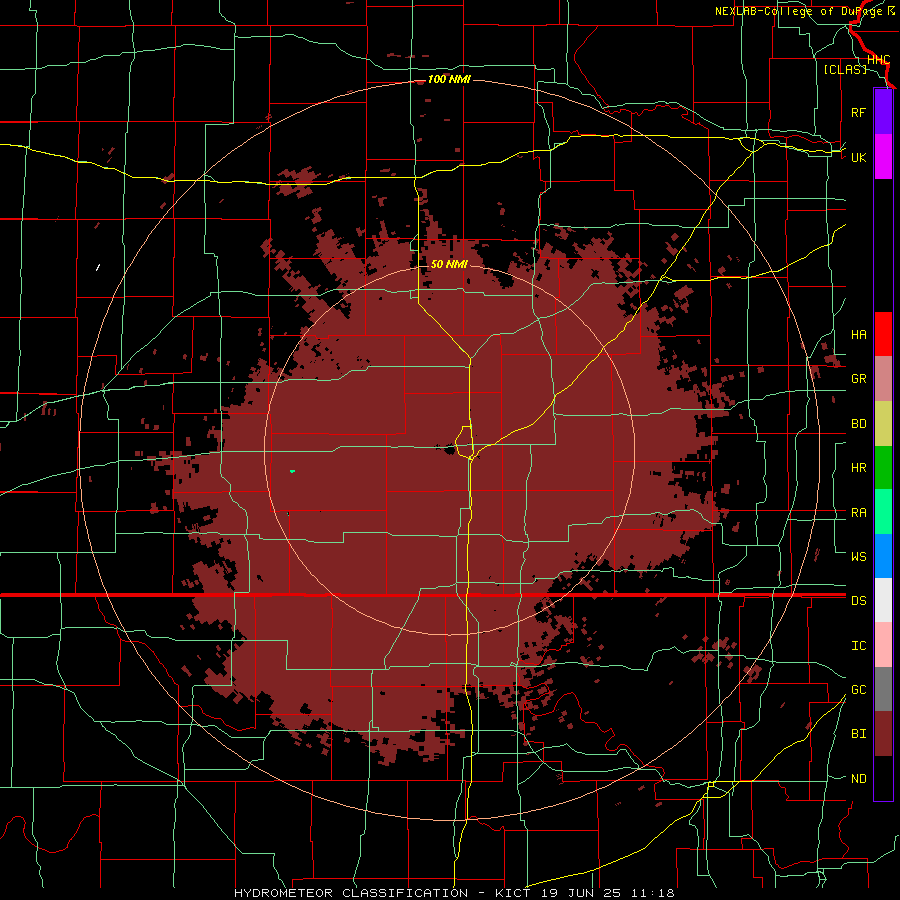The image size is (900, 900).
Task: Click the IC light pink legend swatch
Action: pos(883,645)
